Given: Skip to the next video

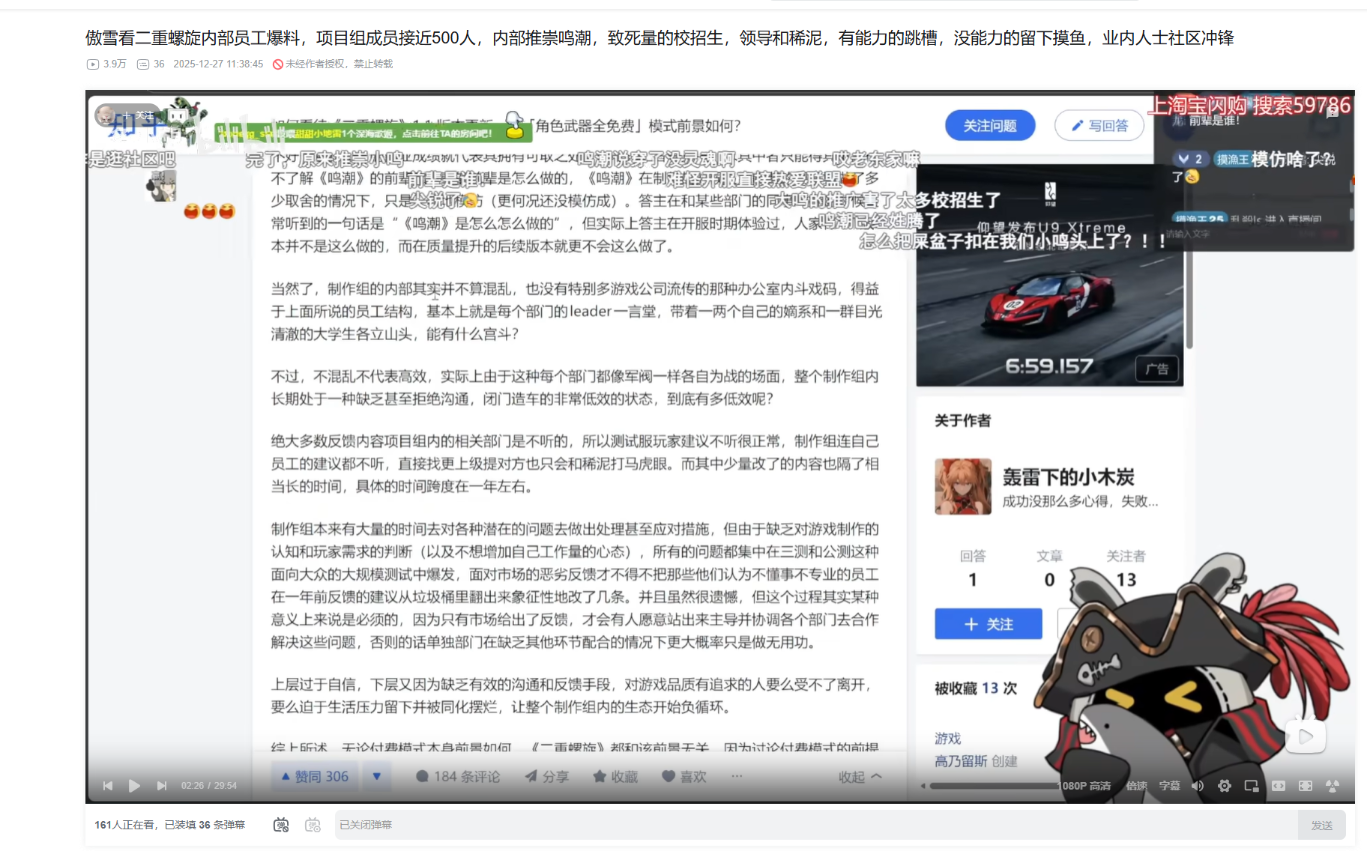Looking at the screenshot, I should coord(162,786).
